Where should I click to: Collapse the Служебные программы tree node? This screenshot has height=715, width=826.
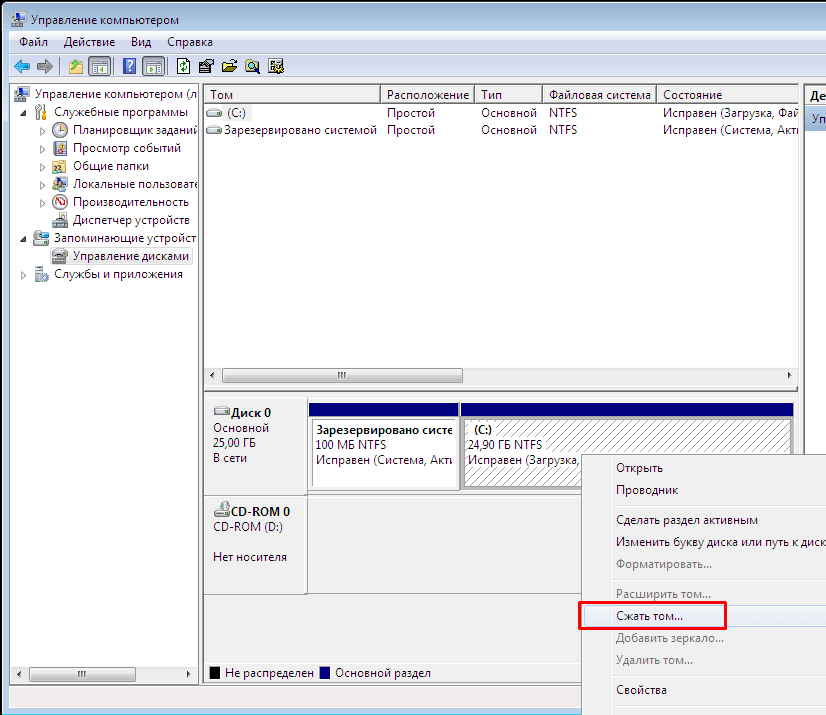24,112
